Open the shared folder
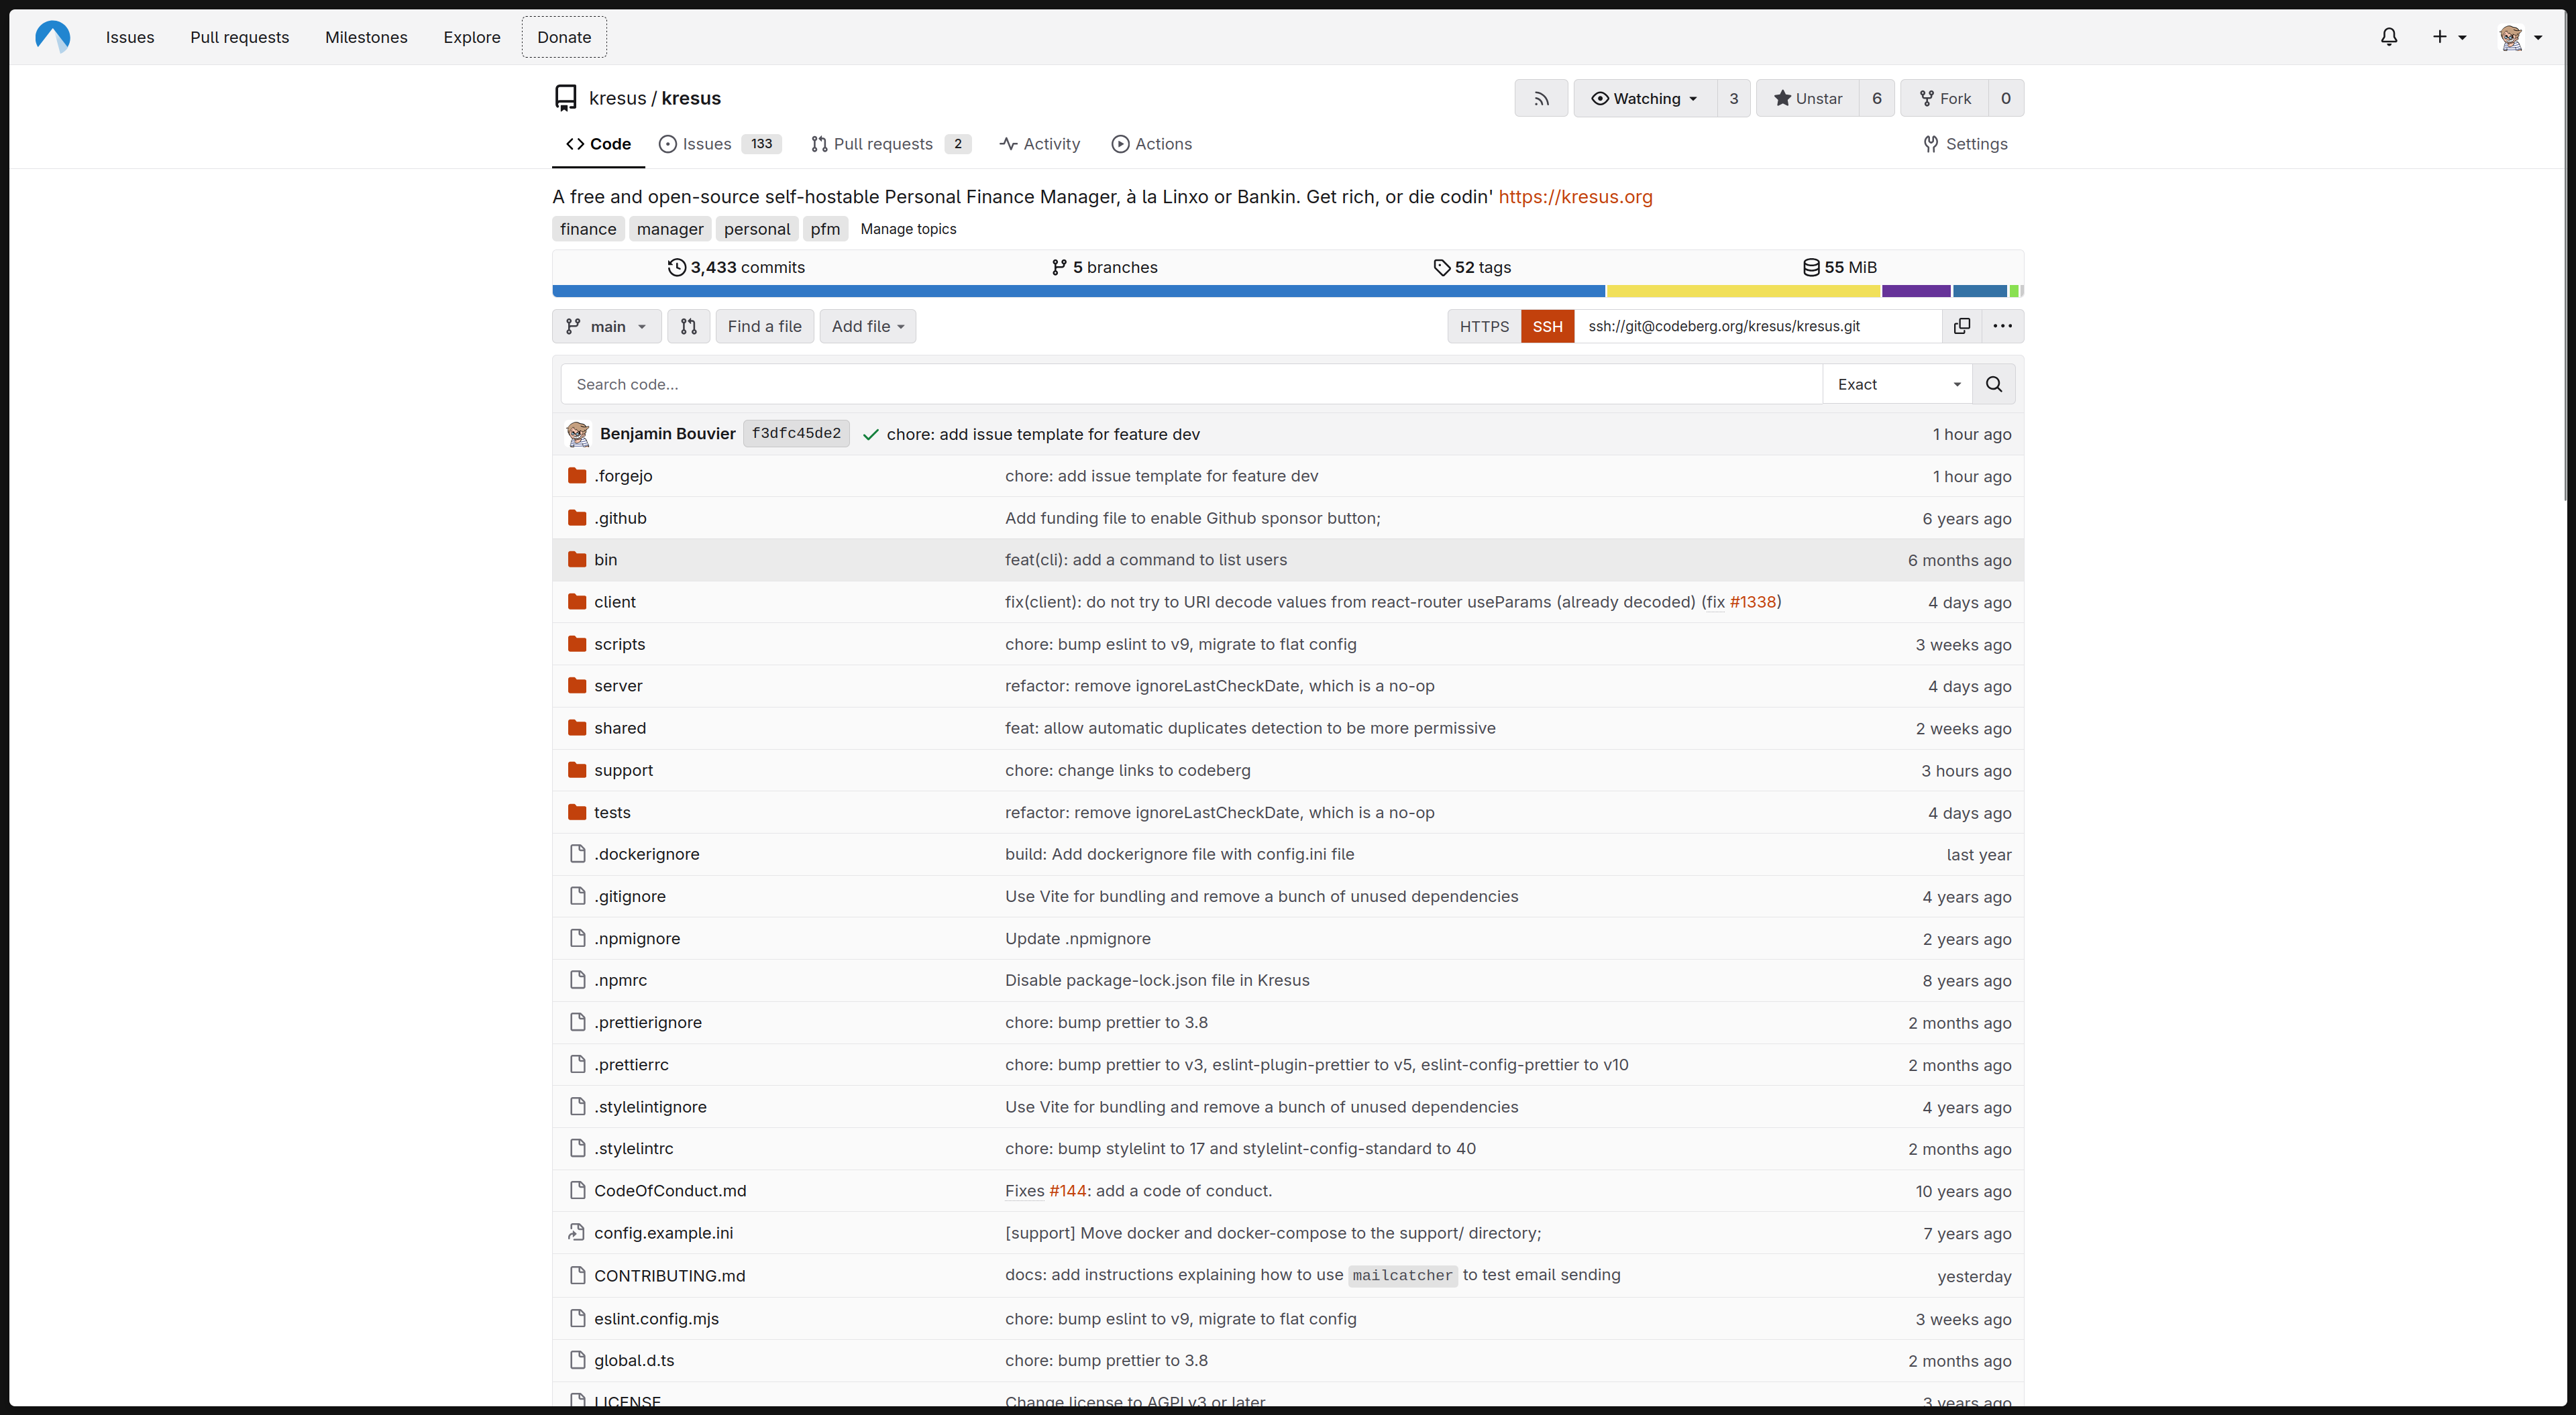 tap(620, 728)
